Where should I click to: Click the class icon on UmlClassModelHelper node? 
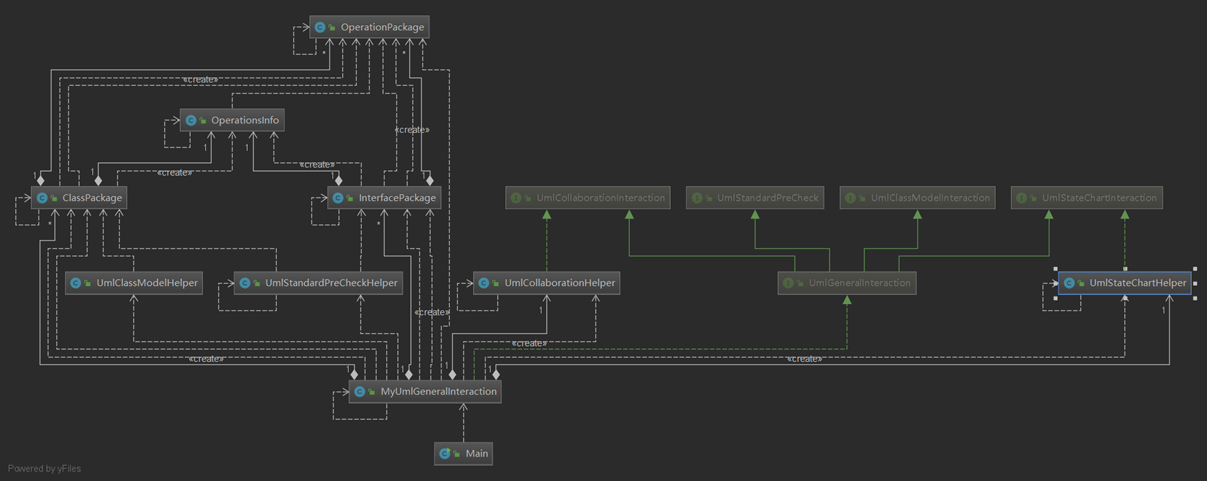tap(76, 283)
